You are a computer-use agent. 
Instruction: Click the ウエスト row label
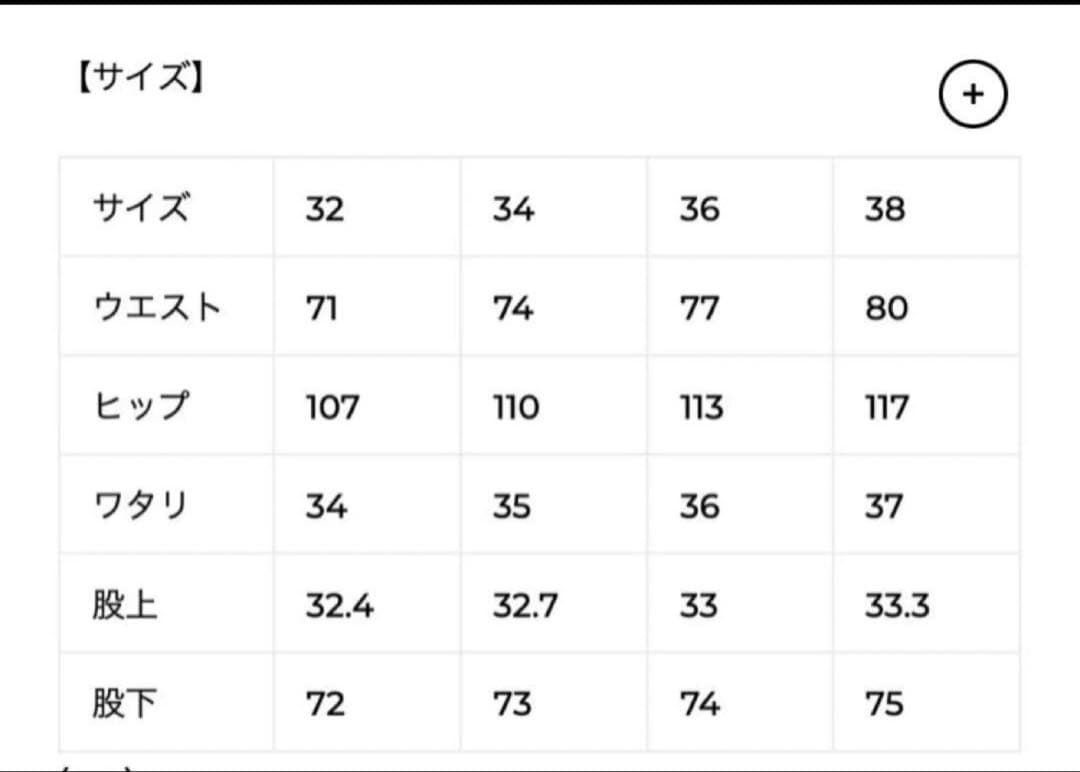tap(156, 308)
